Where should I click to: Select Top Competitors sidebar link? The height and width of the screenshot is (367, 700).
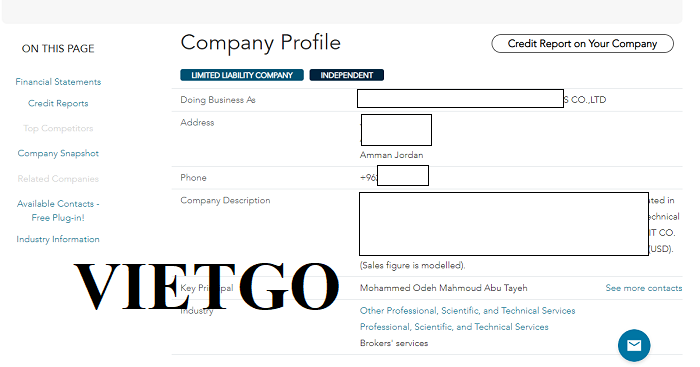pyautogui.click(x=58, y=128)
